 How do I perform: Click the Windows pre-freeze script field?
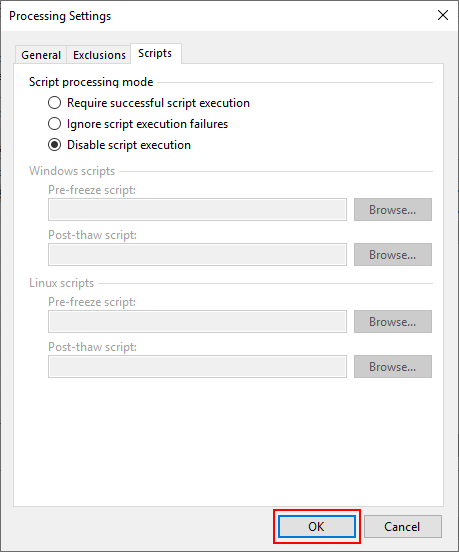point(197,209)
